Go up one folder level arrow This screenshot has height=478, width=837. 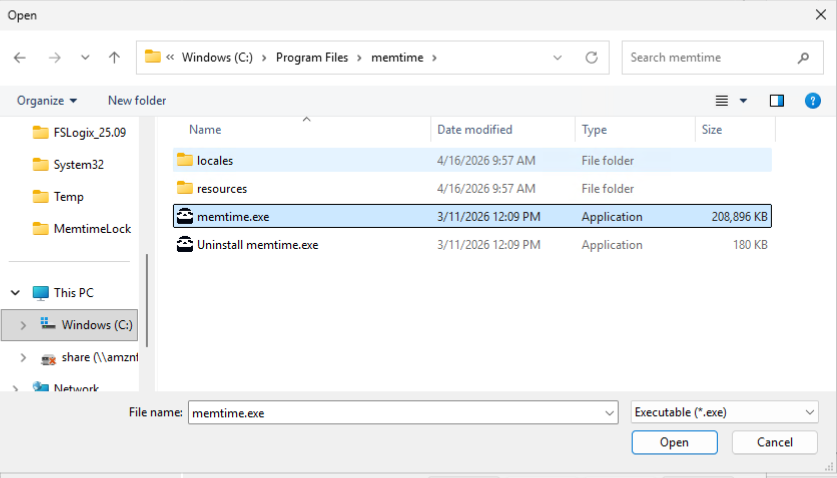114,58
